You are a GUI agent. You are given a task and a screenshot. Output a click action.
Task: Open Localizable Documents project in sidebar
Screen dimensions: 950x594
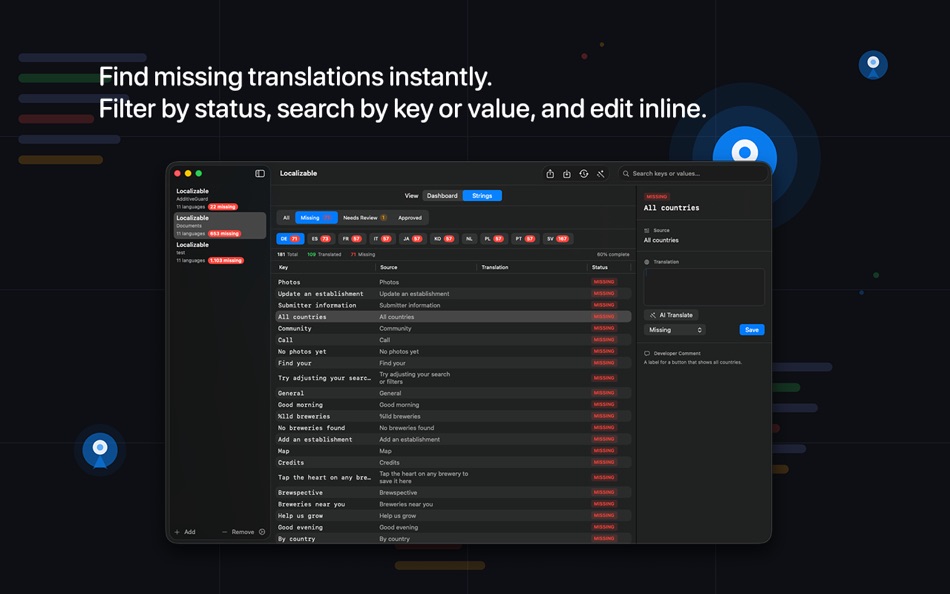[219, 225]
